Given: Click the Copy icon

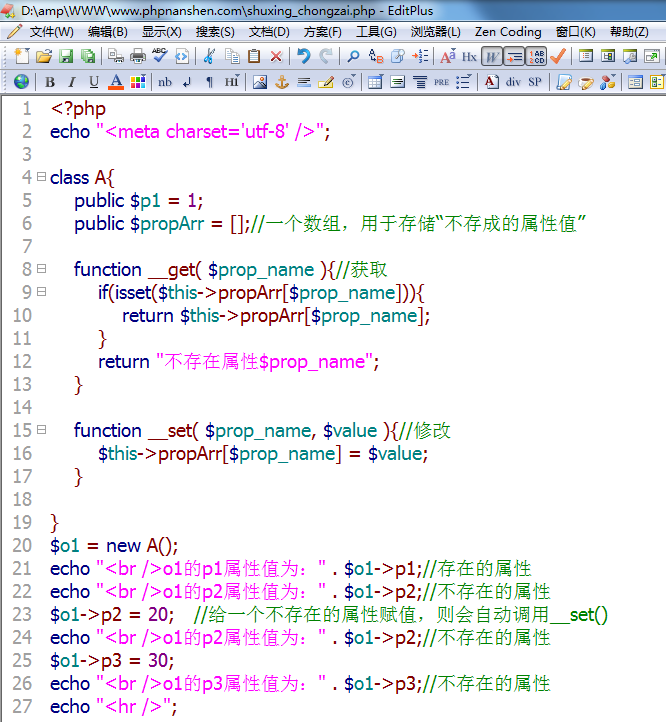Looking at the screenshot, I should click(x=232, y=56).
